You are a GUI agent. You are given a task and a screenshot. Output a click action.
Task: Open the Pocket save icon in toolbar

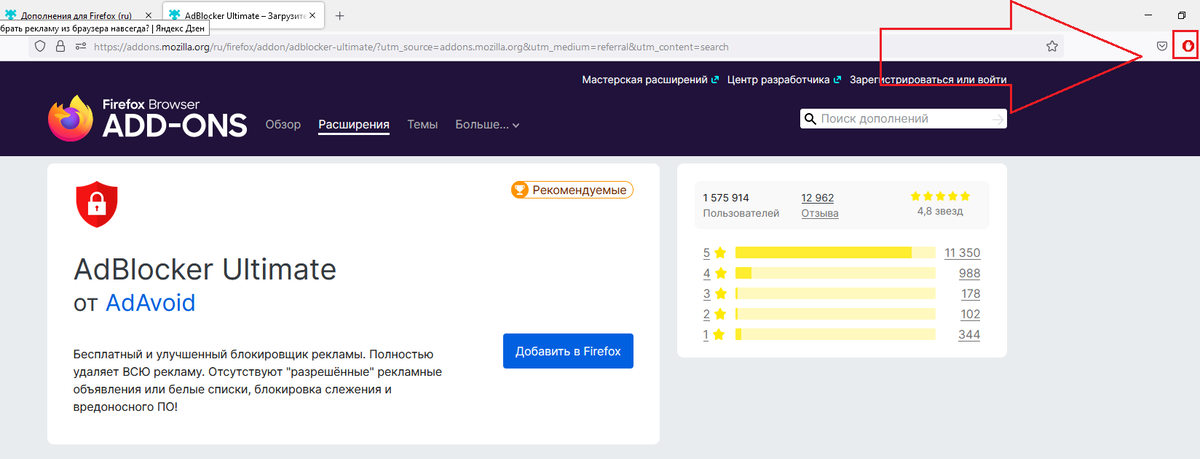[x=1162, y=46]
